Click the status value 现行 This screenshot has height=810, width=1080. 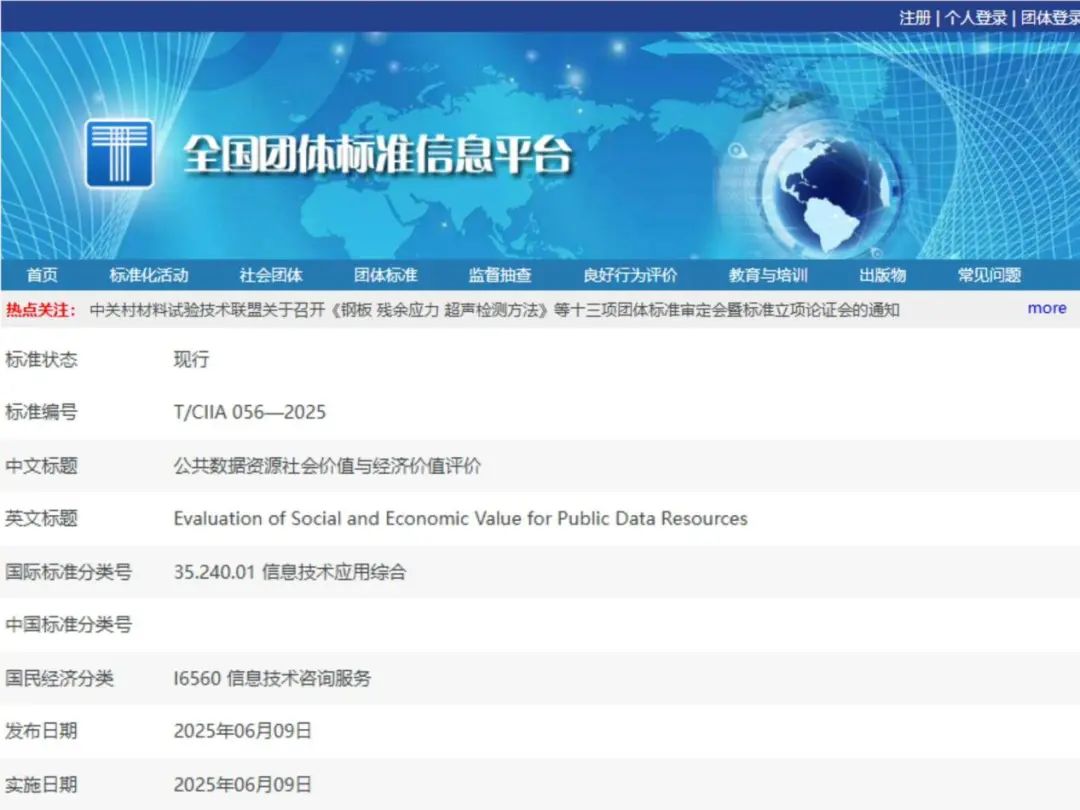point(191,359)
